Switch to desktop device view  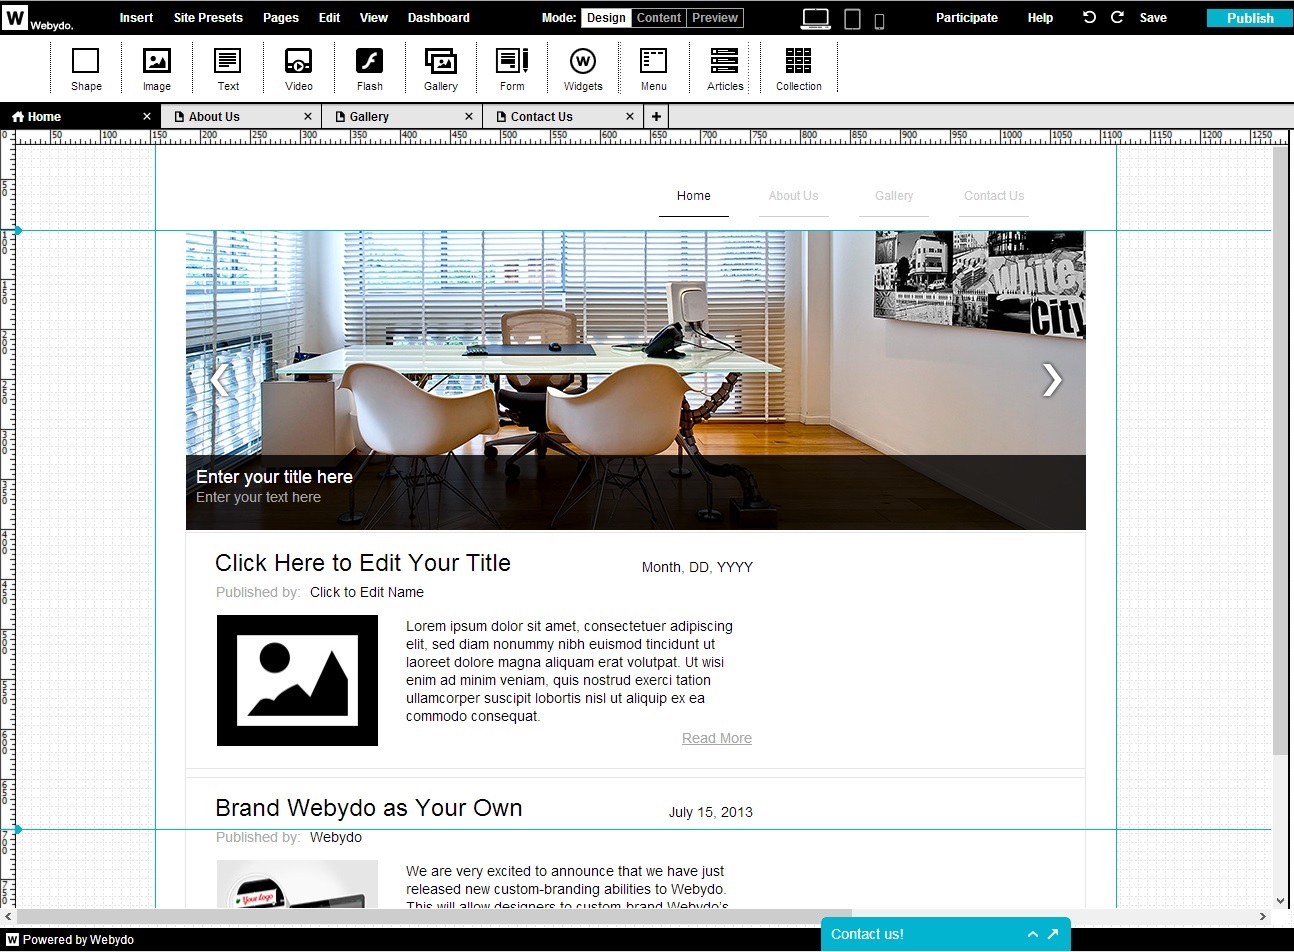816,19
